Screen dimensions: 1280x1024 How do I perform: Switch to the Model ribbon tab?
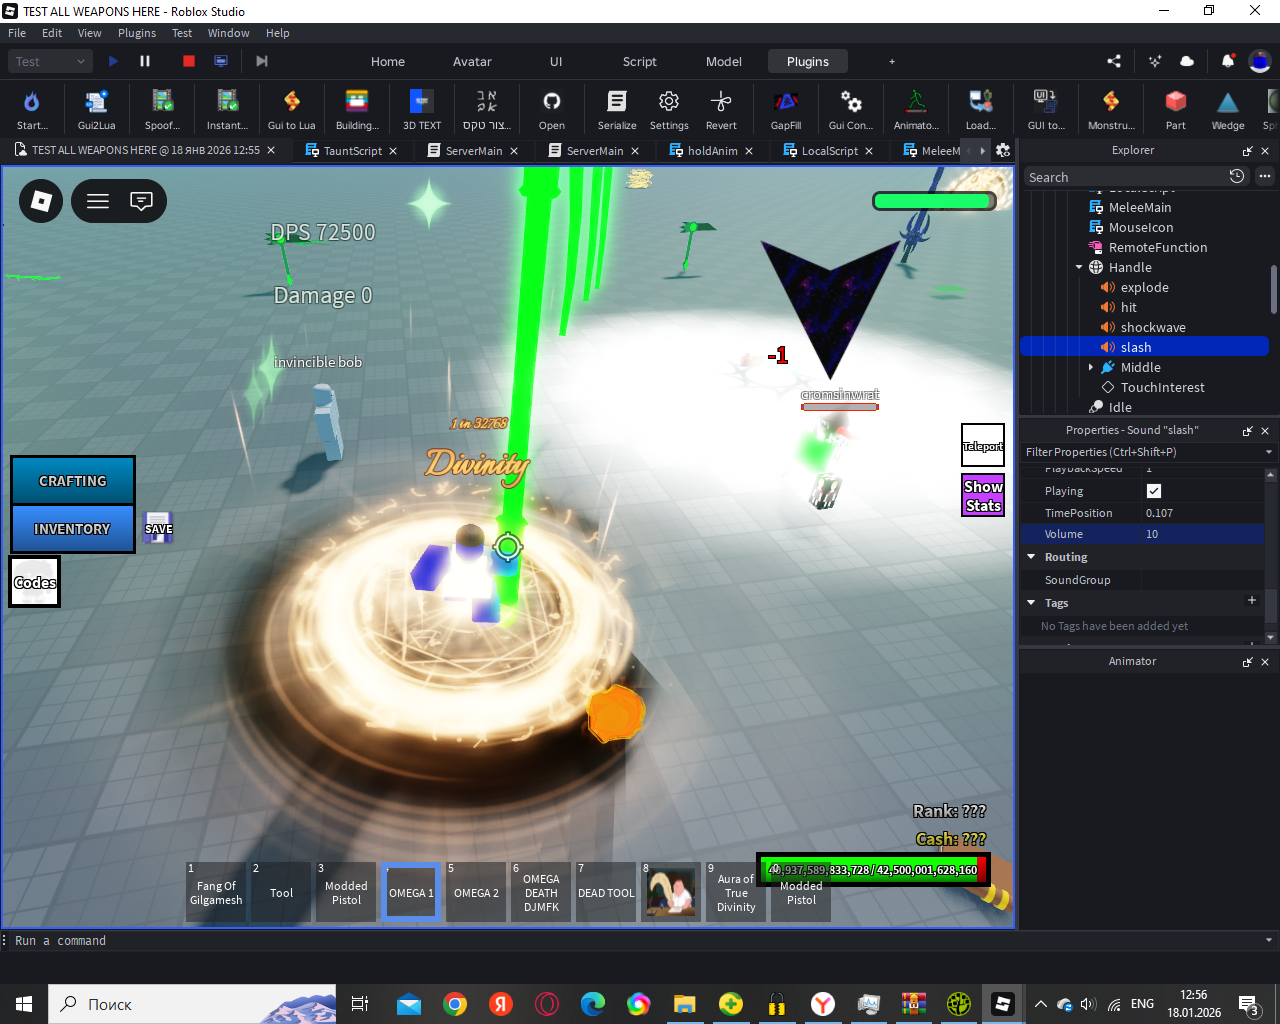point(724,61)
